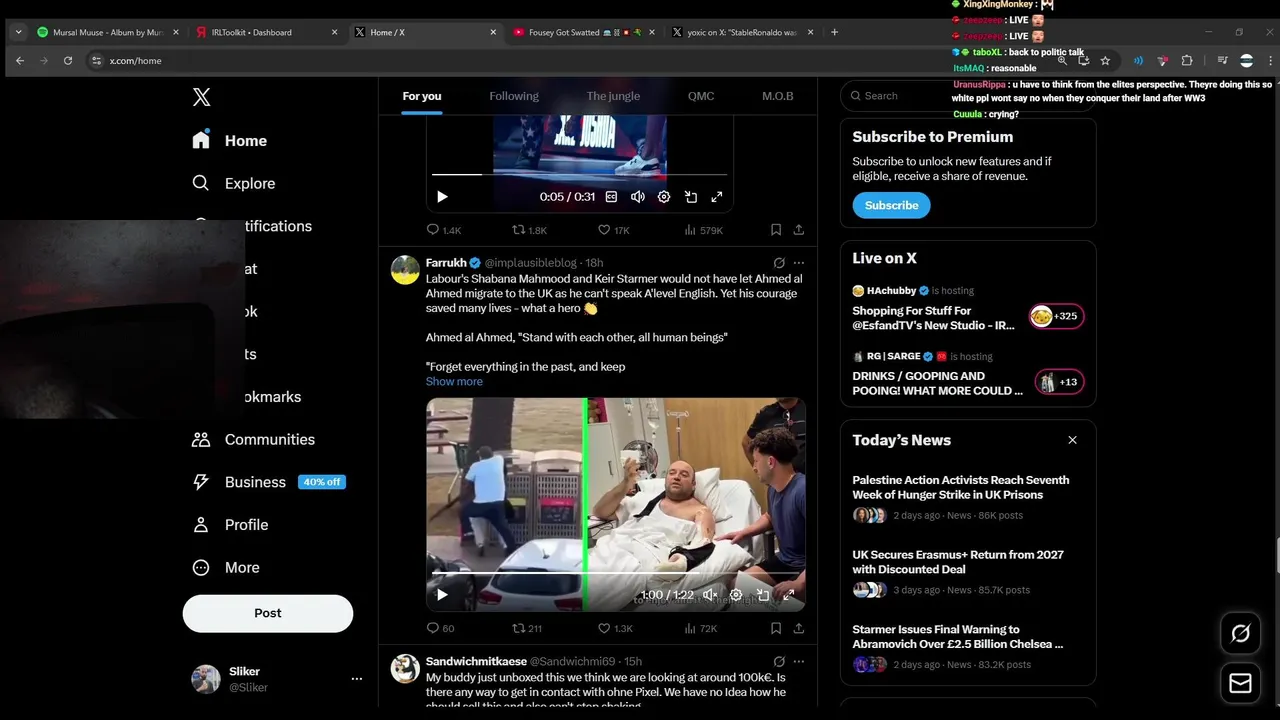Open the floating Messages envelope button
The height and width of the screenshot is (720, 1280).
1240,683
